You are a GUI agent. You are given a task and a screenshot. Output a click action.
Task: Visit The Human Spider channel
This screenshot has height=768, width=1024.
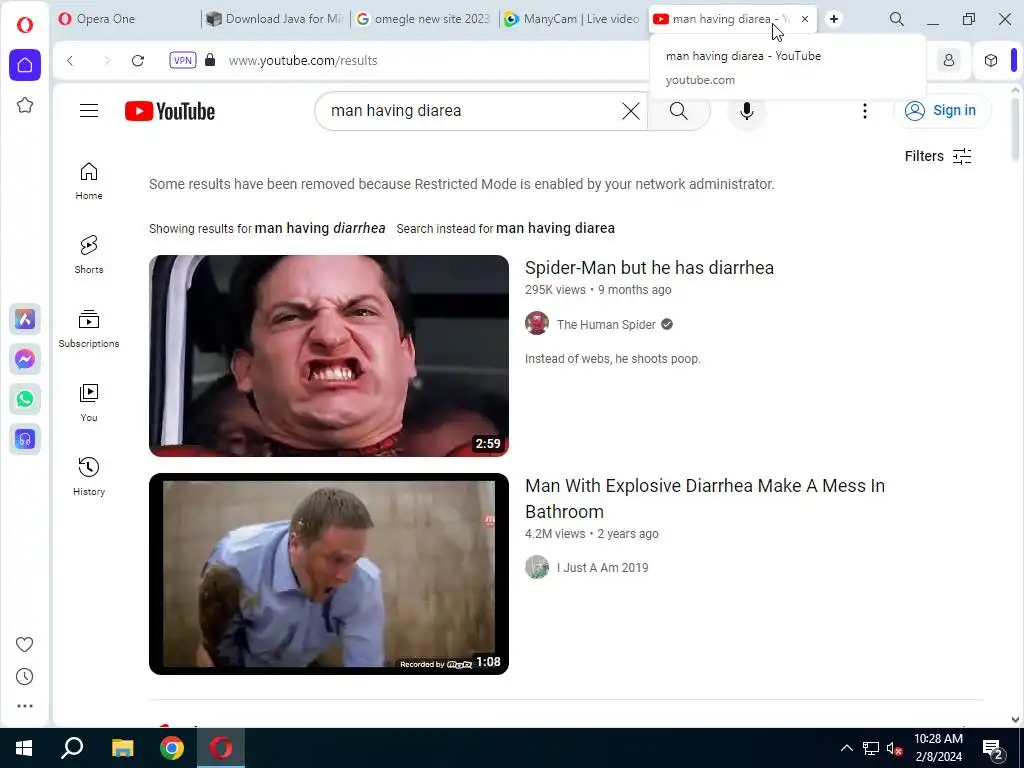(606, 325)
